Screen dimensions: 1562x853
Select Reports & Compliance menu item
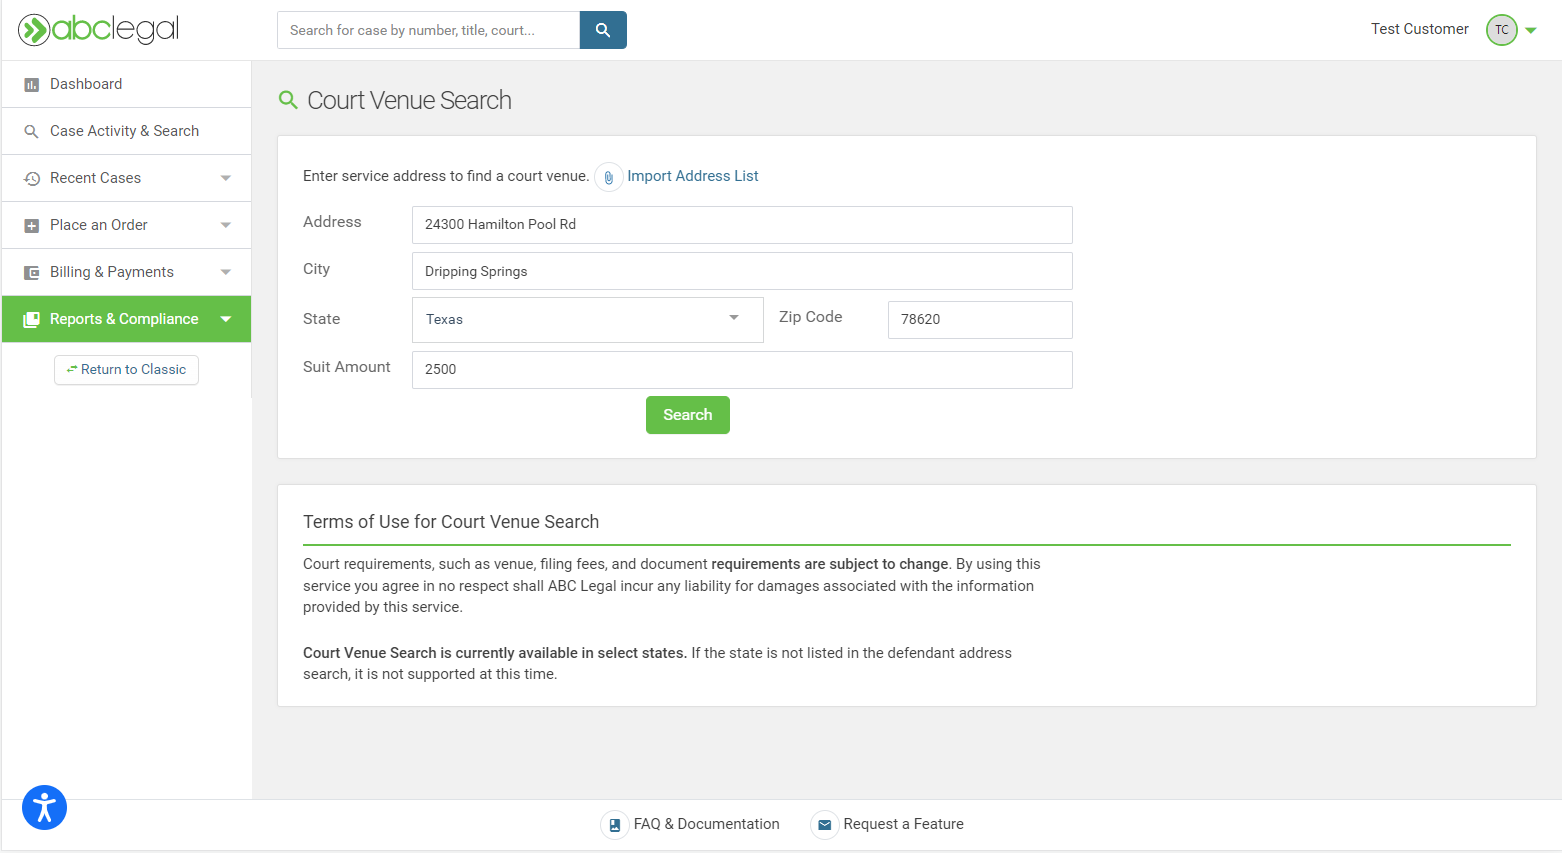(124, 319)
